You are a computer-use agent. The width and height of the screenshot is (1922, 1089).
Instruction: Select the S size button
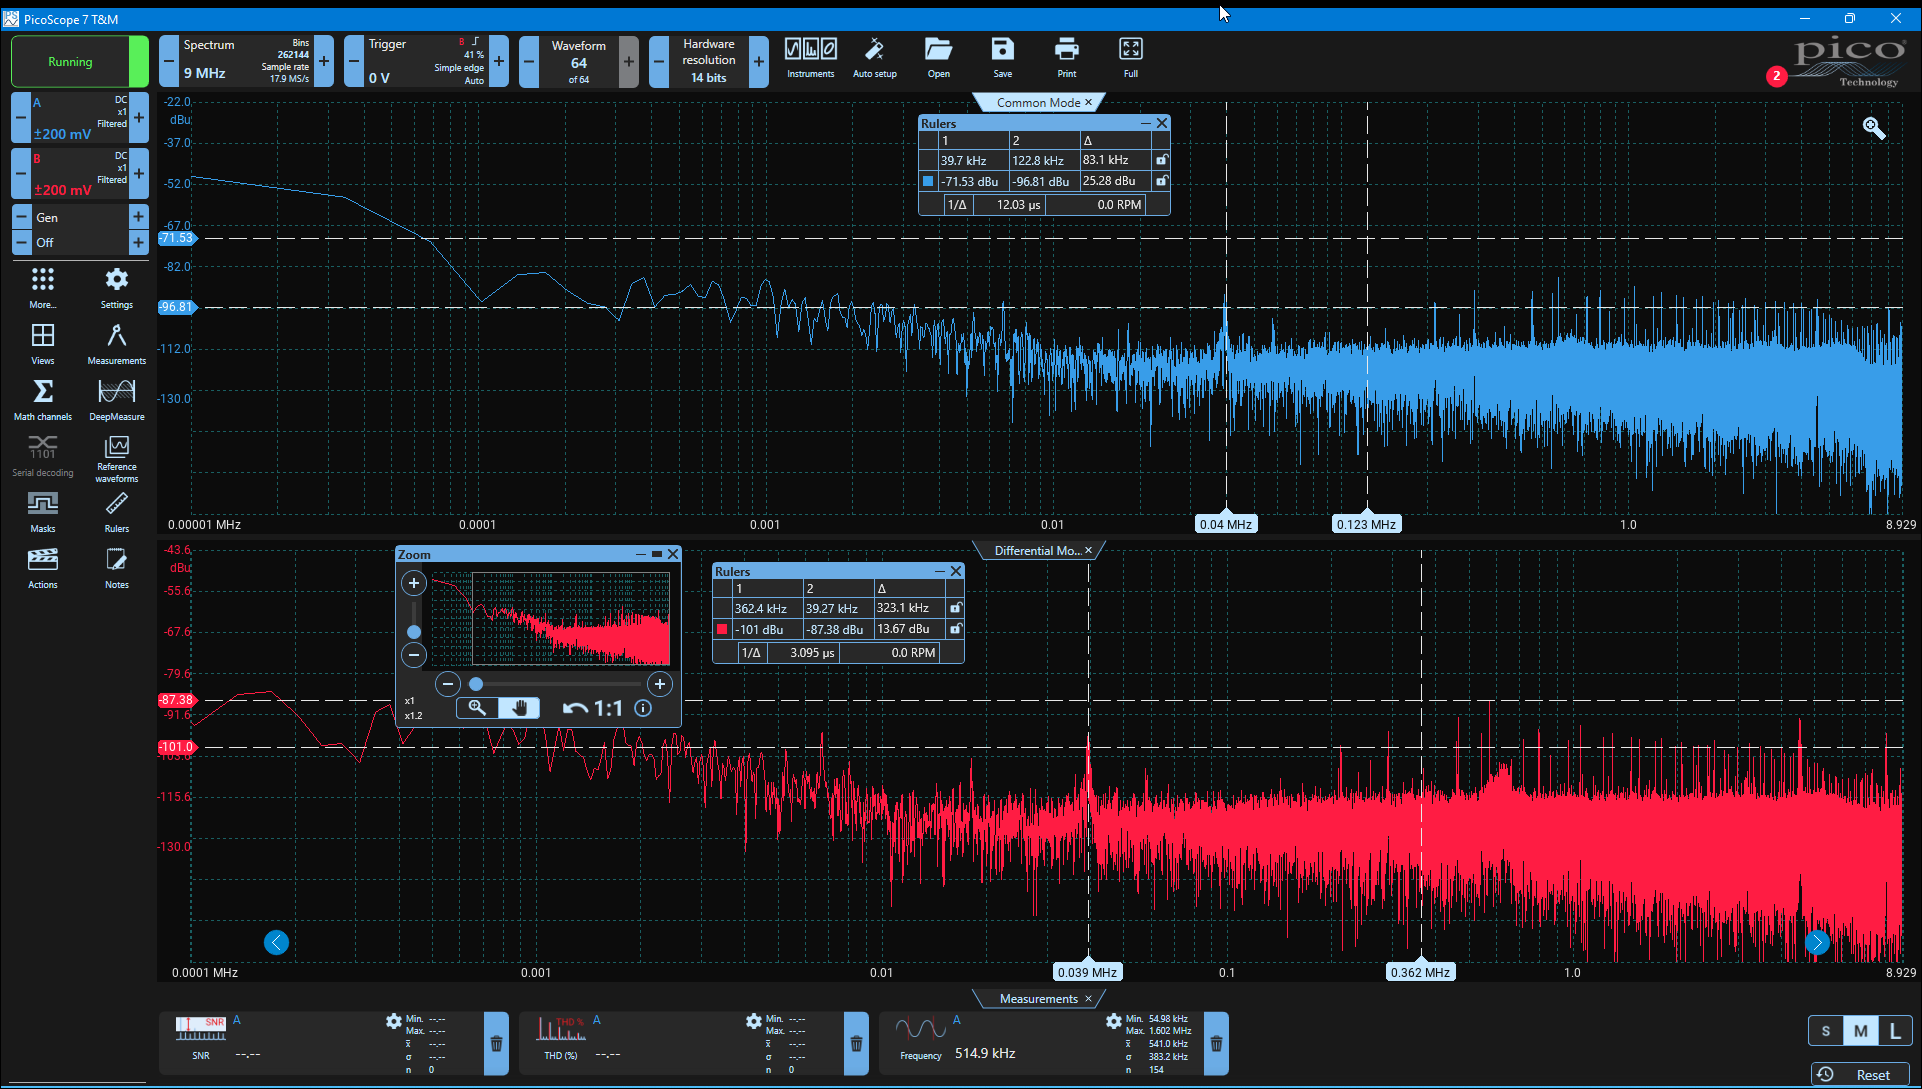(x=1826, y=1031)
